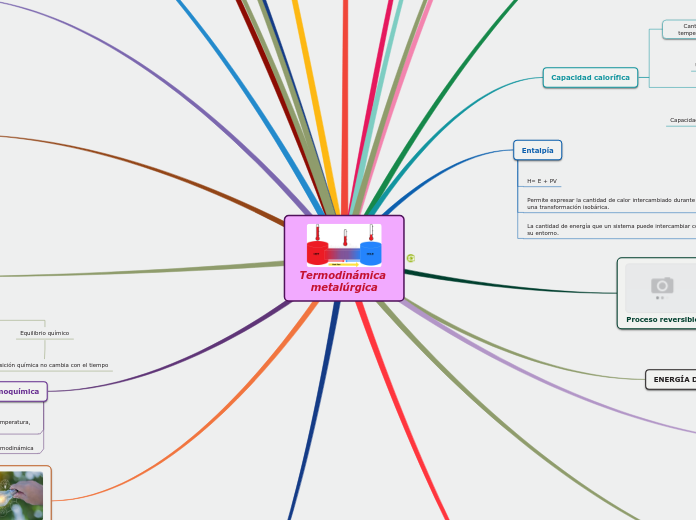The width and height of the screenshot is (696, 520).
Task: Click the thermometer image in the central node
Action: [x=344, y=245]
